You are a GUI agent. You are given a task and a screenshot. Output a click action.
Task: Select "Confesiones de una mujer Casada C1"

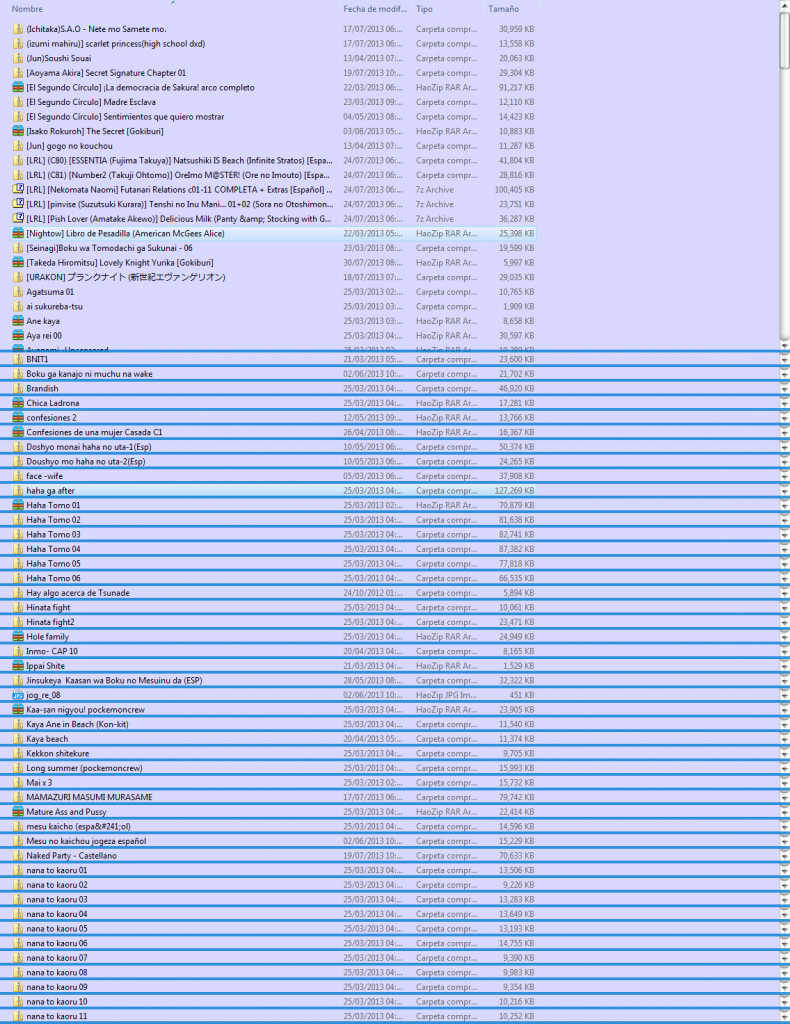pos(94,432)
